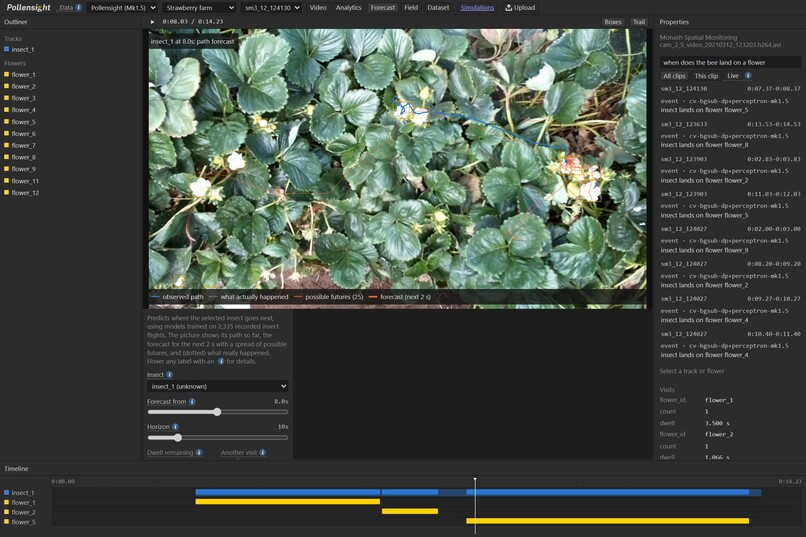Click the yellow icon of flower_4 in Outliner
Viewport: 806px width, 537px height.
coord(7,110)
